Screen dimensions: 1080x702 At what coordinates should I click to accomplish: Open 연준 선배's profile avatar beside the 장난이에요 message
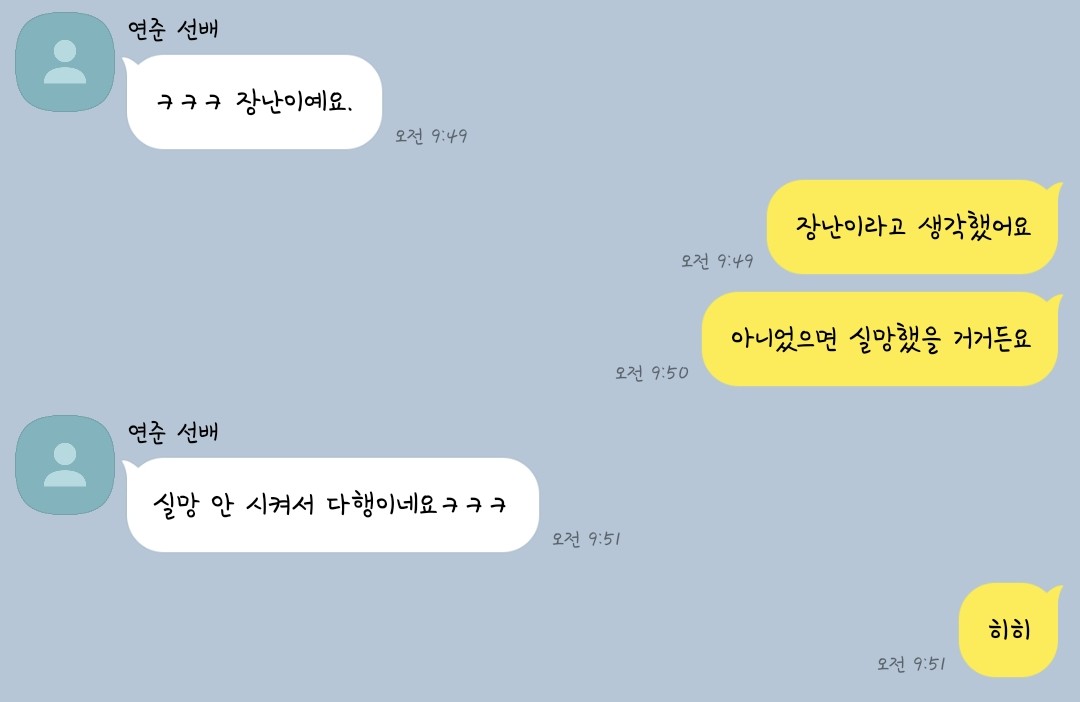(65, 62)
